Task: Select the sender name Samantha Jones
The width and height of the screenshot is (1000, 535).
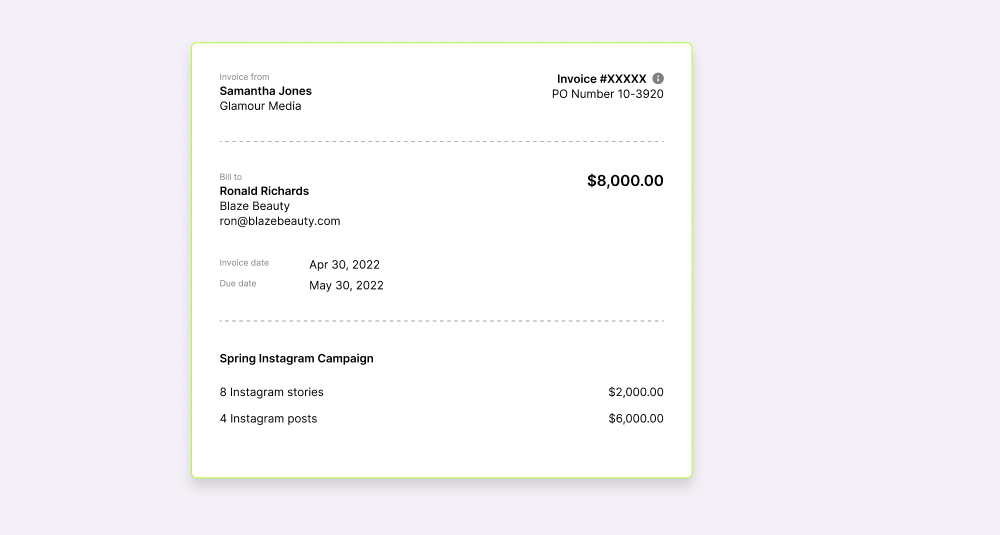Action: pos(265,91)
